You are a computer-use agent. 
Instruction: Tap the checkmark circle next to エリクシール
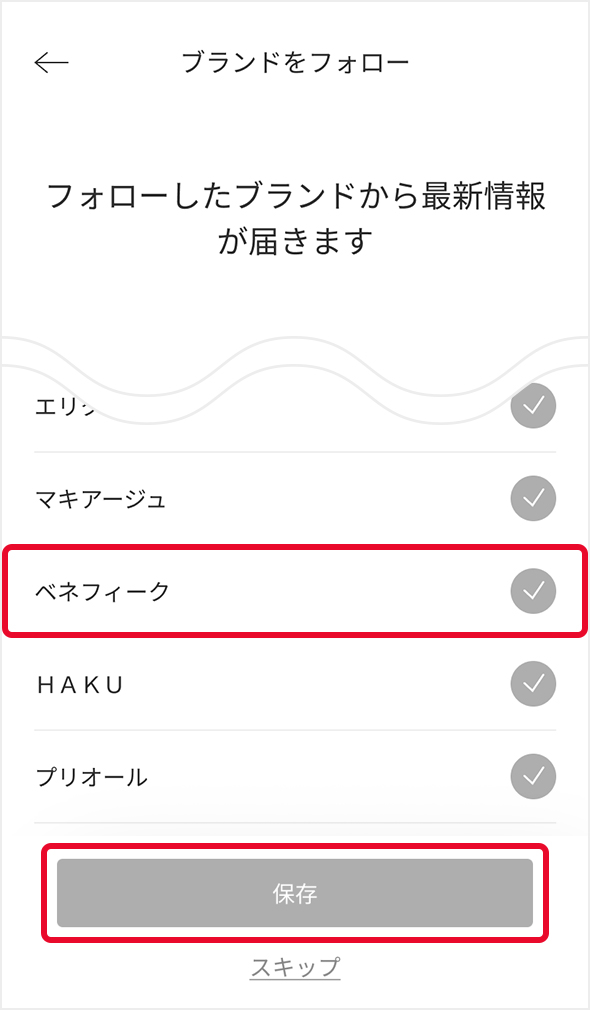(x=533, y=406)
